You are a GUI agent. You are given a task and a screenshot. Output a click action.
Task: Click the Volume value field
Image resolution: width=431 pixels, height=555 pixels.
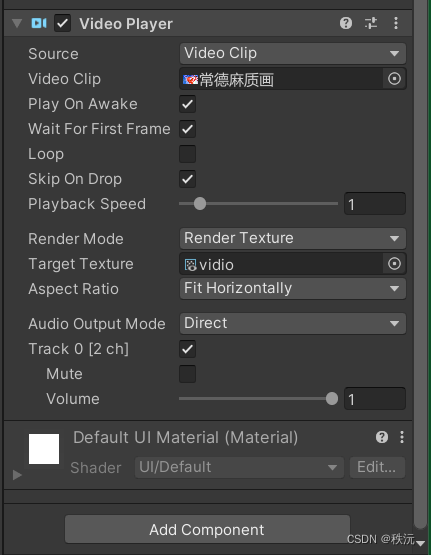(x=375, y=399)
